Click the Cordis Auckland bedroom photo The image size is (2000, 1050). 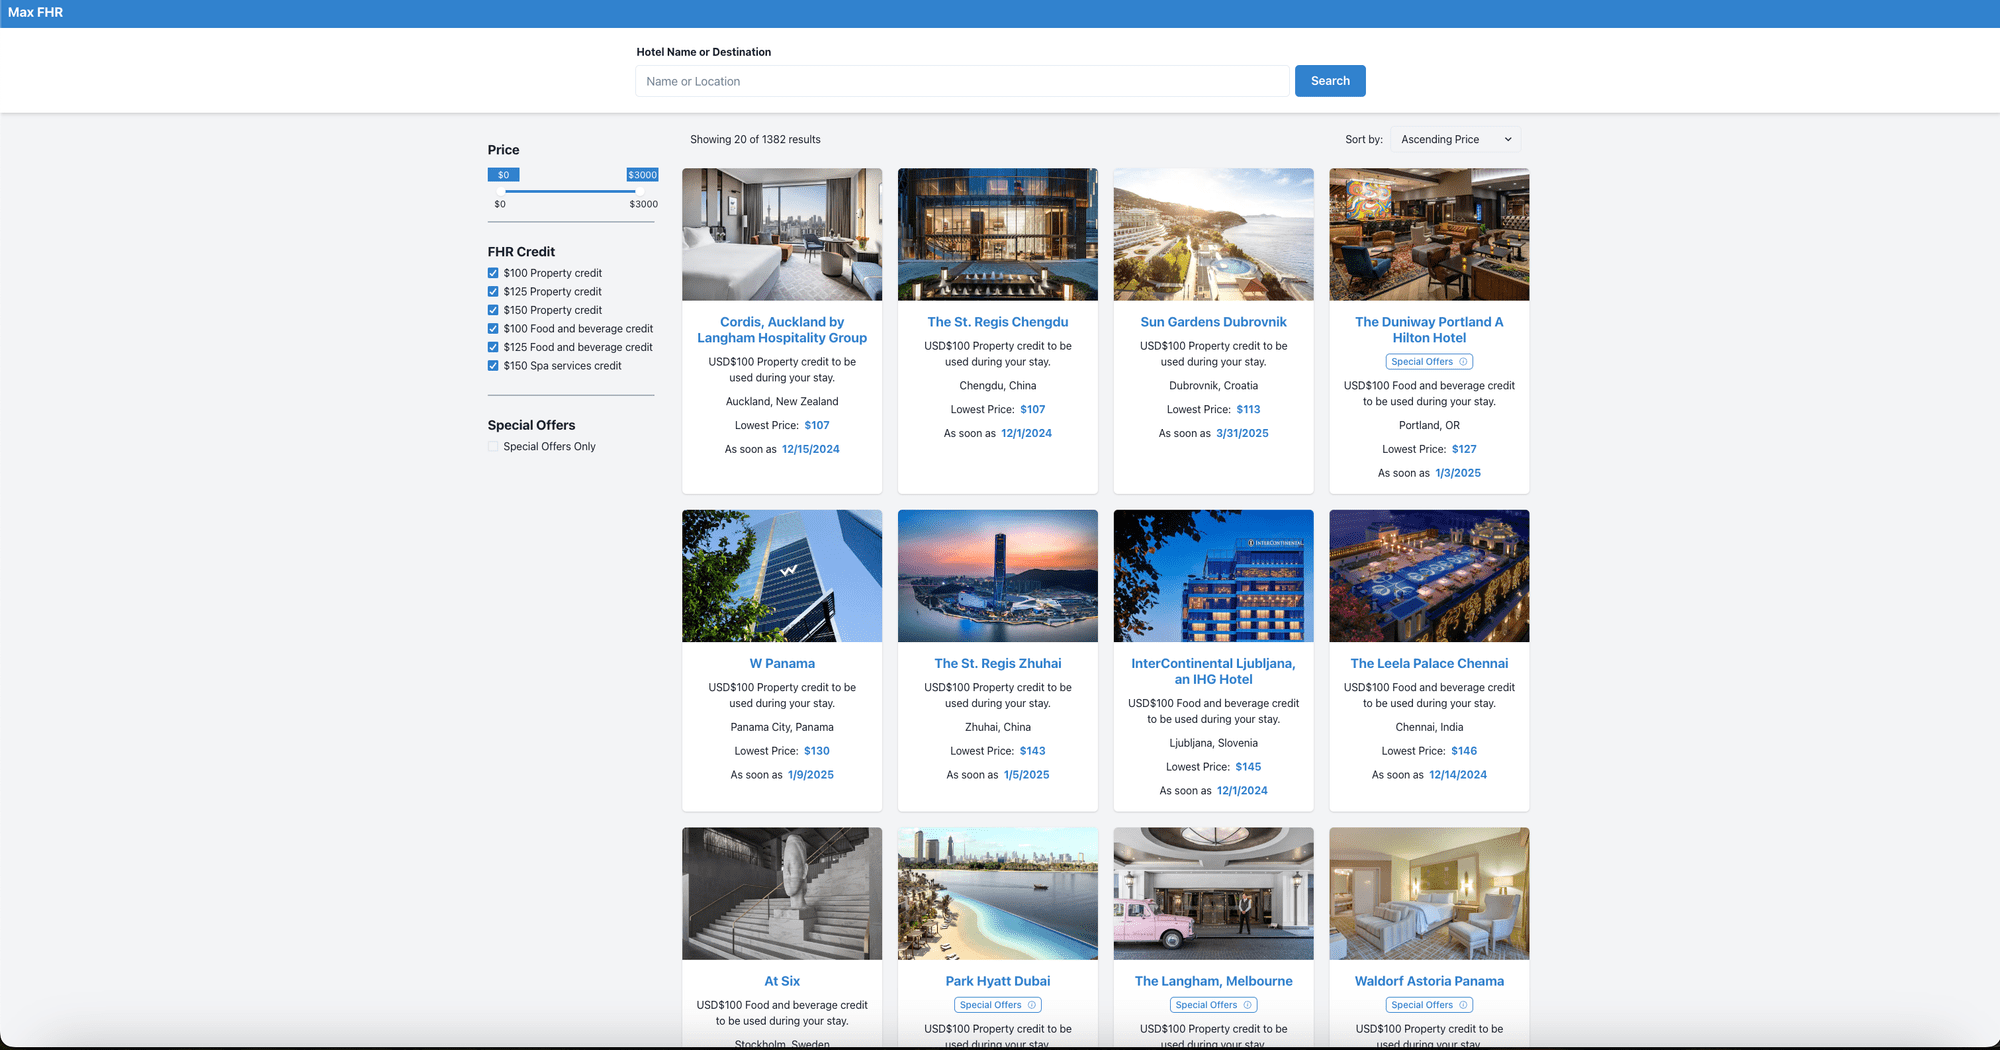tap(782, 234)
